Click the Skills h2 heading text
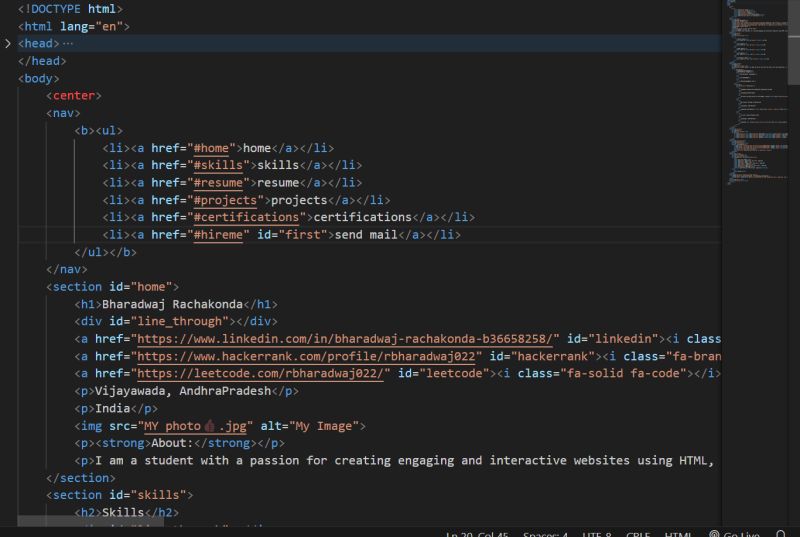This screenshot has height=537, width=800. 123,512
